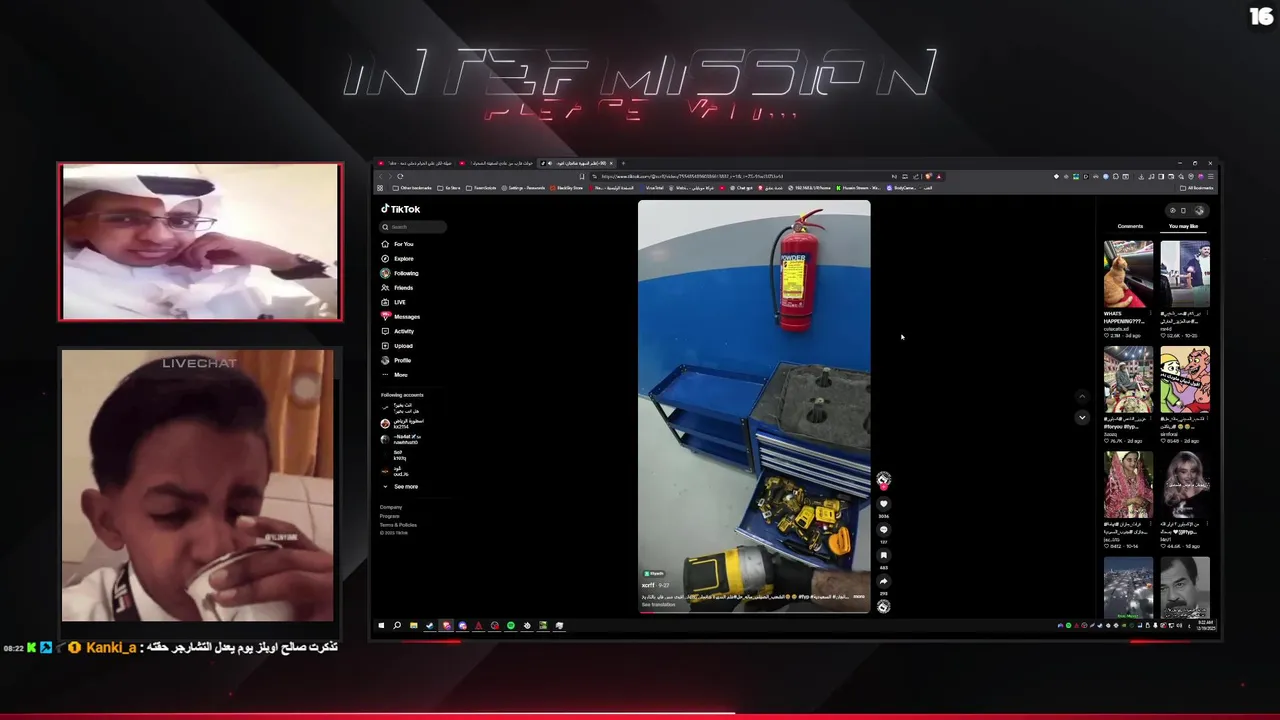This screenshot has width=1280, height=720.
Task: Open the spinning sound disc icon
Action: [883, 606]
